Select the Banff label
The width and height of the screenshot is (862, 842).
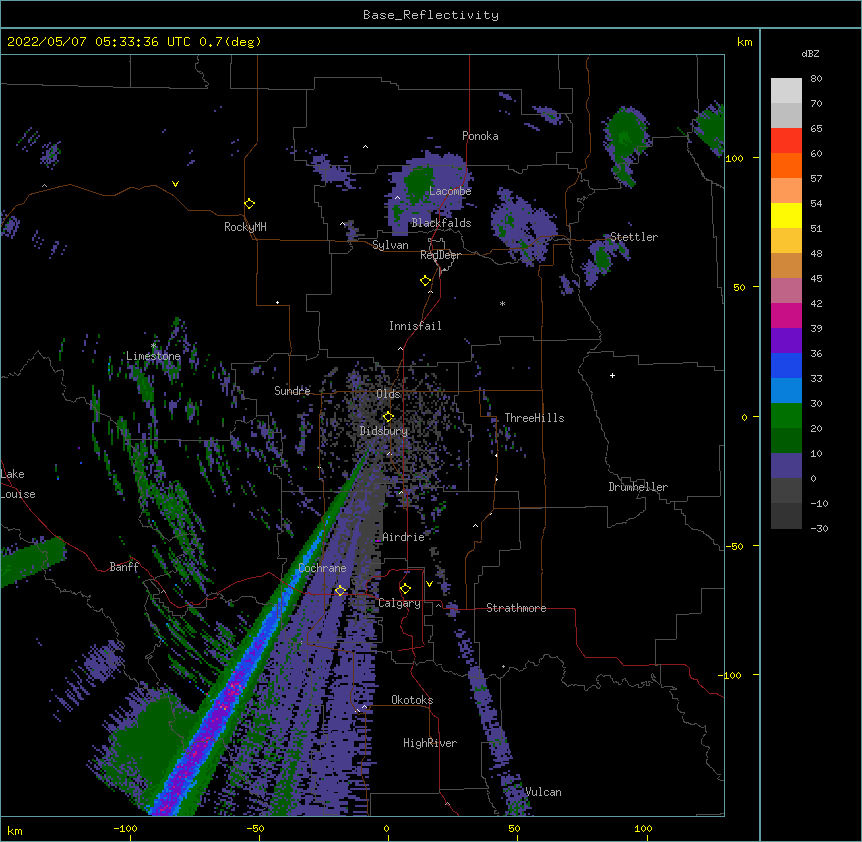[x=124, y=567]
